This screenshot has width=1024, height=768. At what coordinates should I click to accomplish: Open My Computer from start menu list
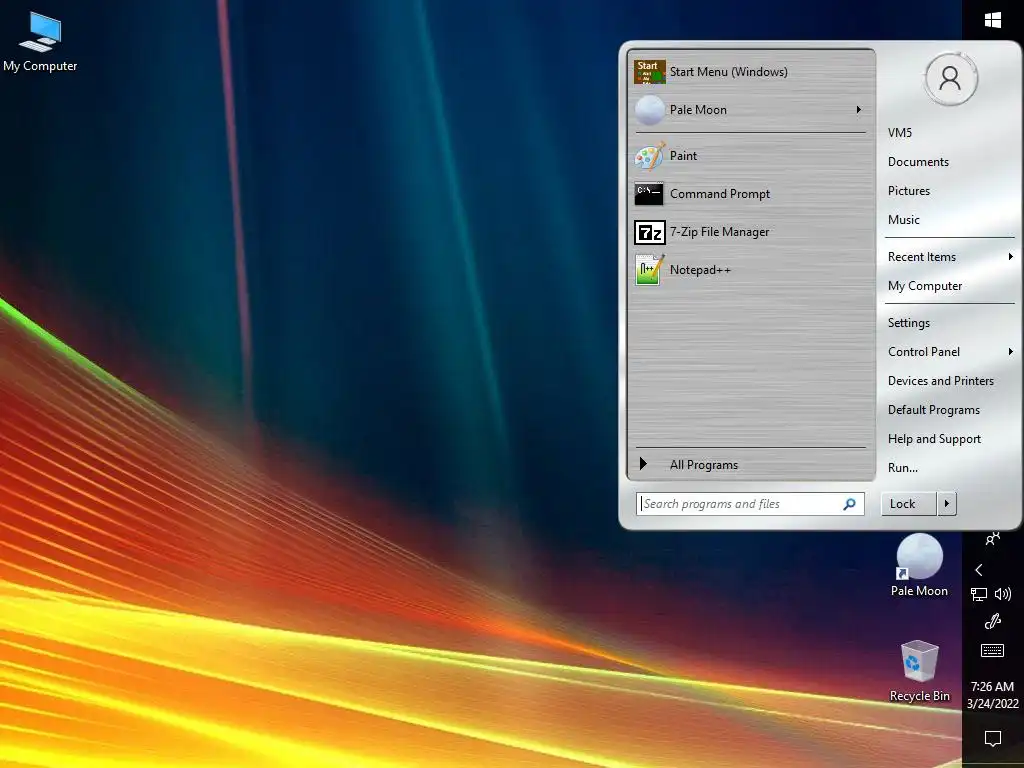point(925,286)
